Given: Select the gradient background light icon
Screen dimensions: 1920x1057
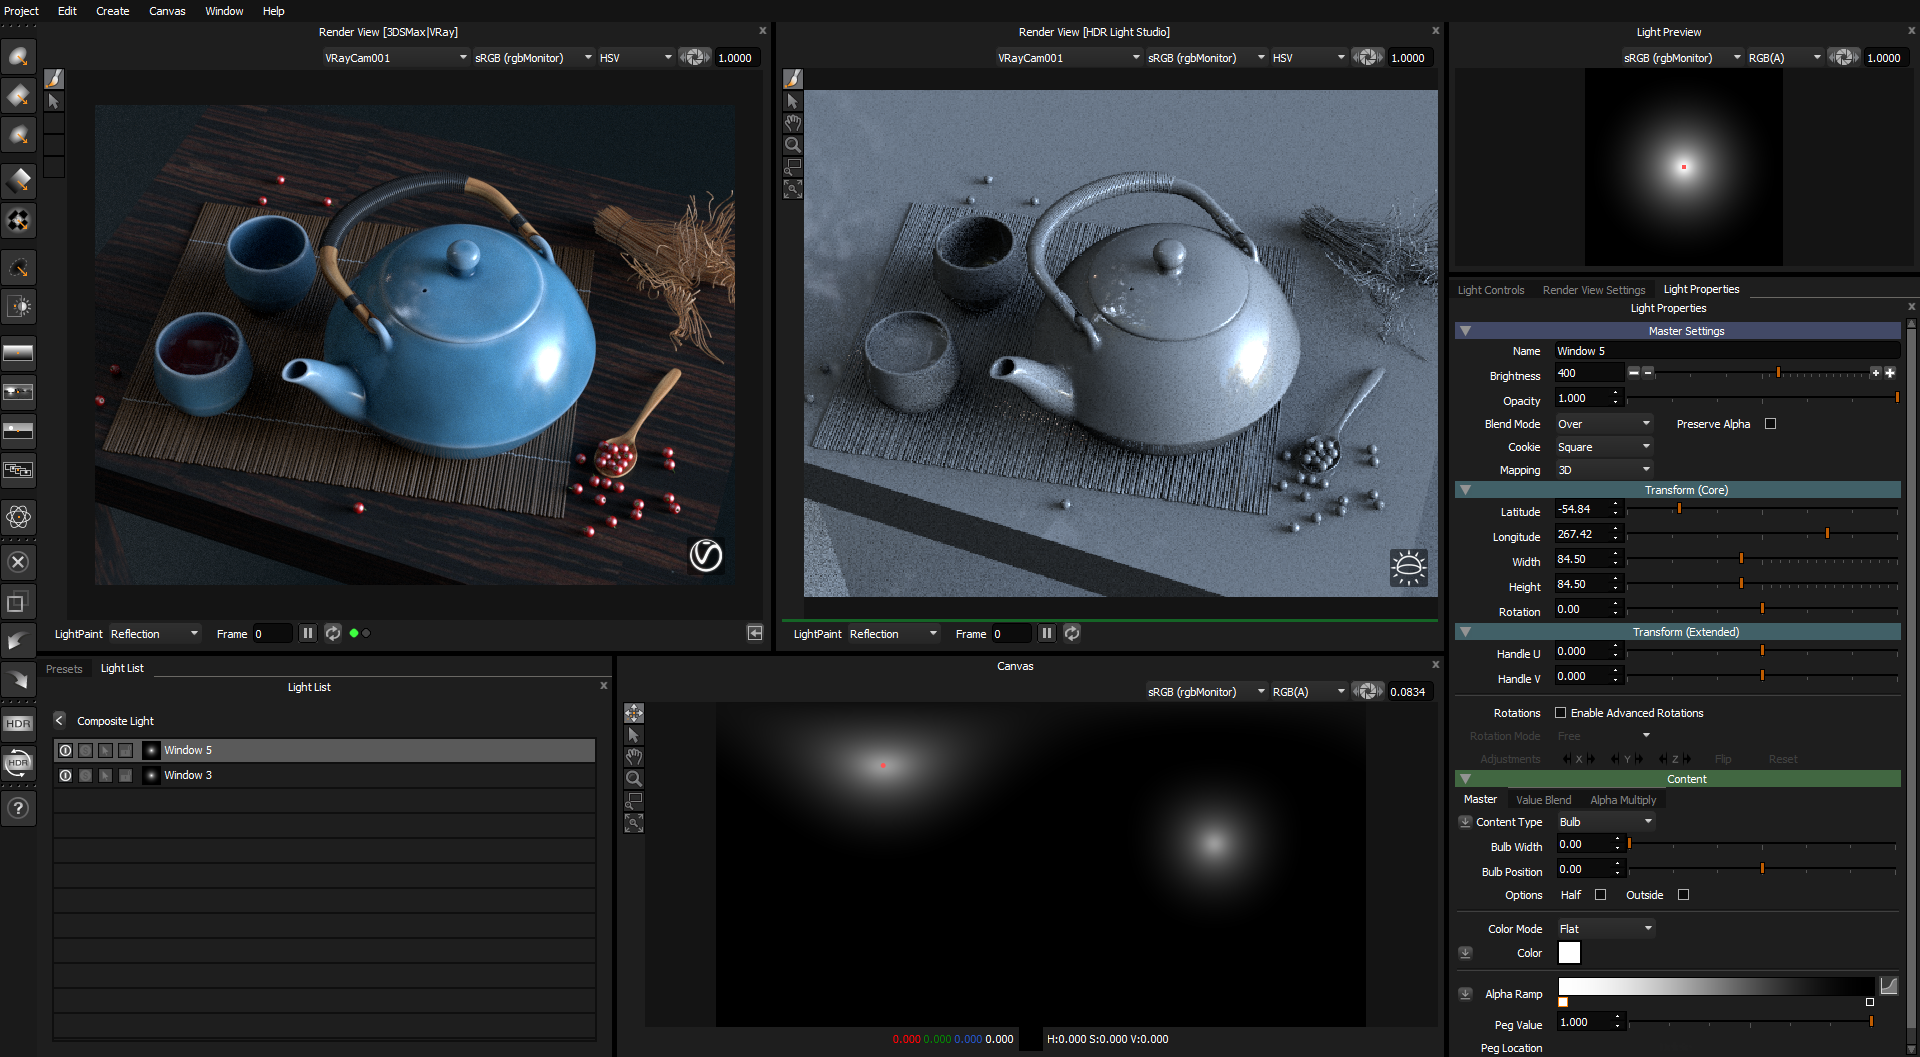Looking at the screenshot, I should click(x=18, y=352).
